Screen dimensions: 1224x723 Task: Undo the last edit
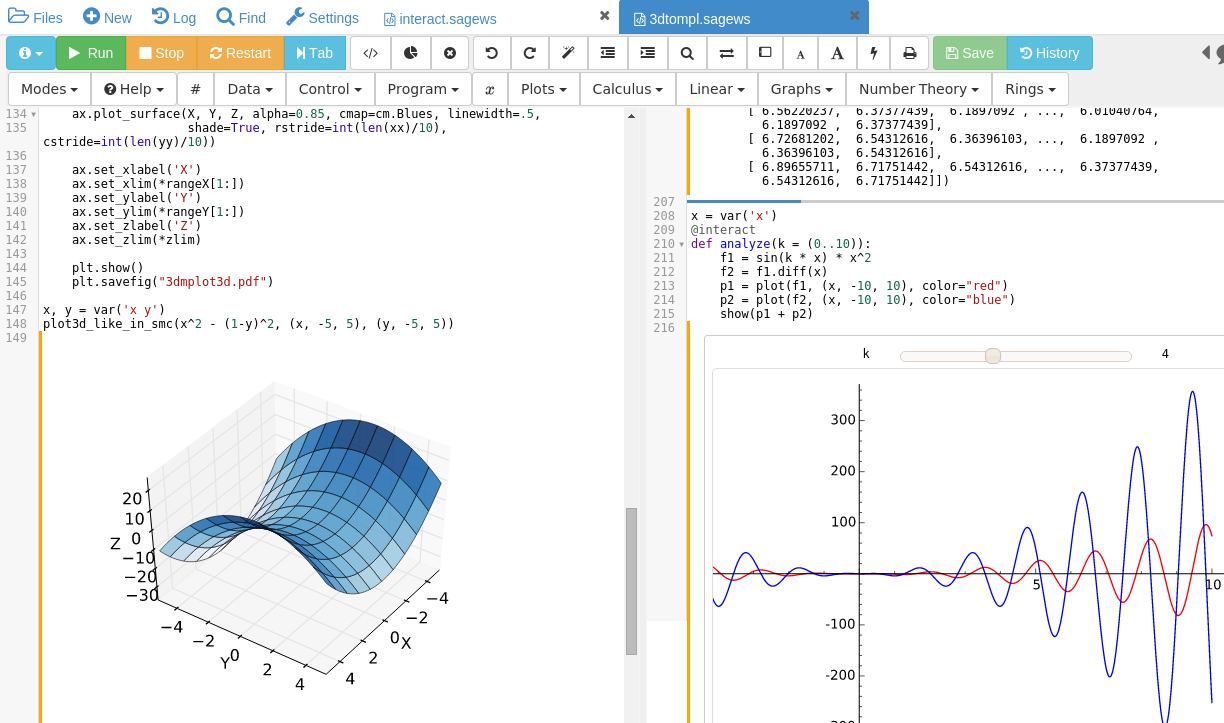[x=492, y=53]
